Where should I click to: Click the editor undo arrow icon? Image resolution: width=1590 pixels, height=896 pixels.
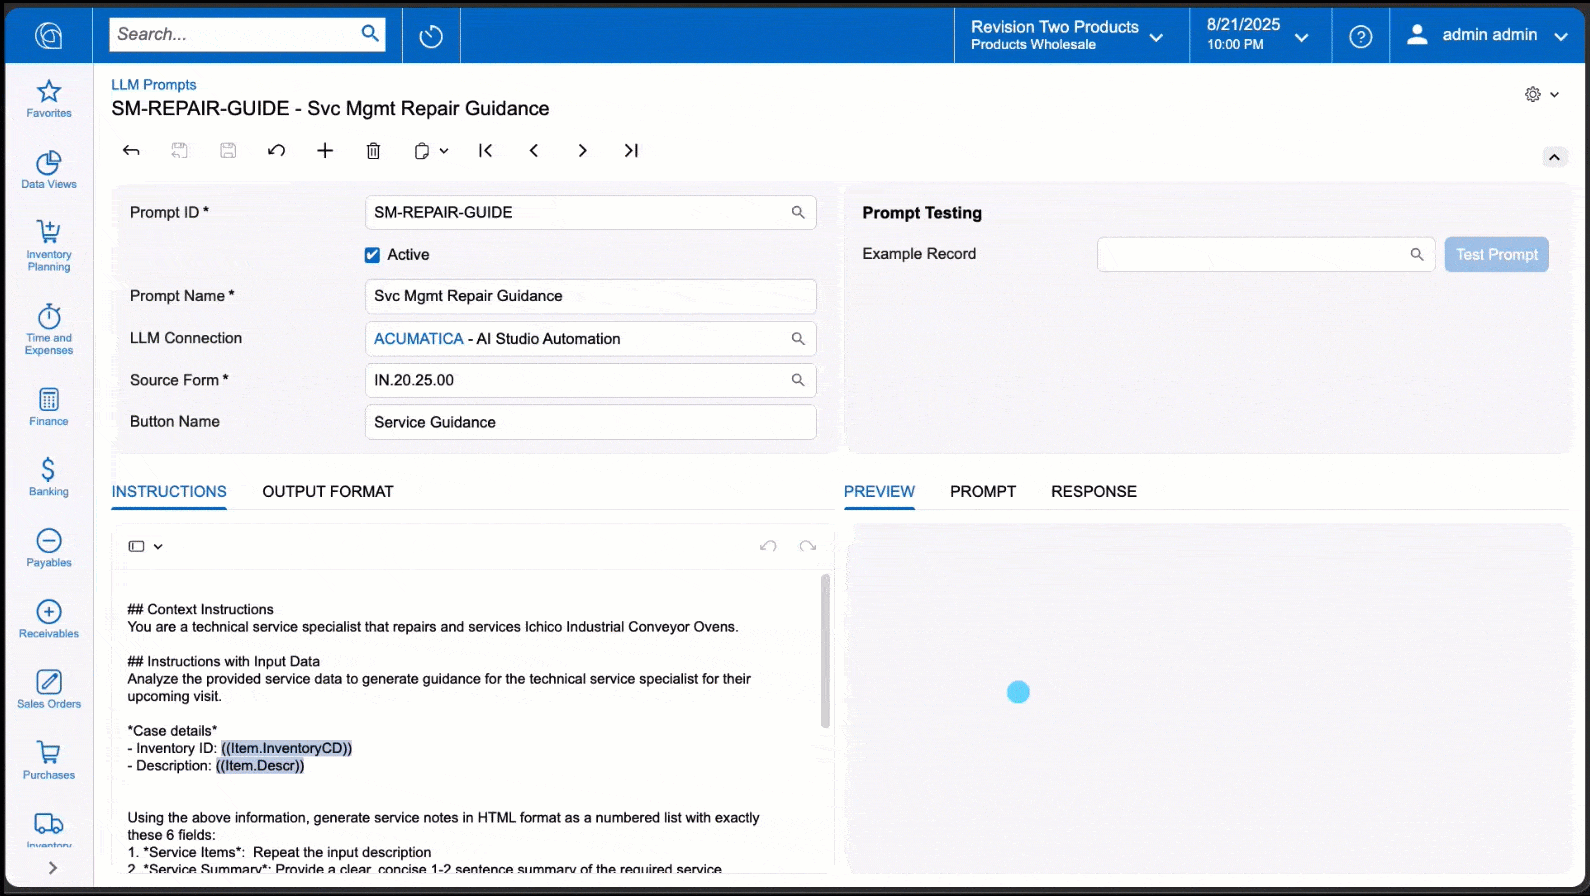click(x=768, y=546)
